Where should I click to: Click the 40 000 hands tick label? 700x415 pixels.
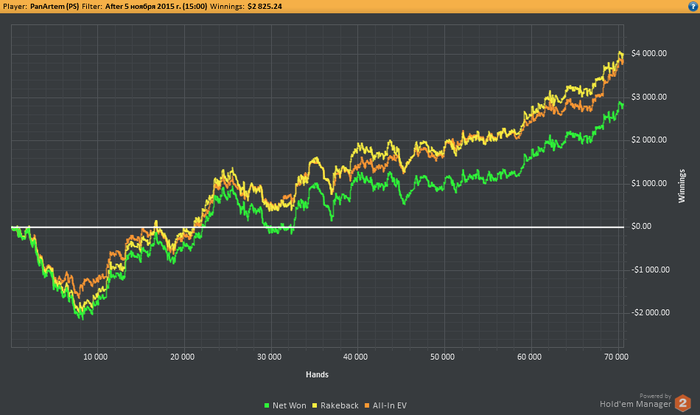click(355, 357)
